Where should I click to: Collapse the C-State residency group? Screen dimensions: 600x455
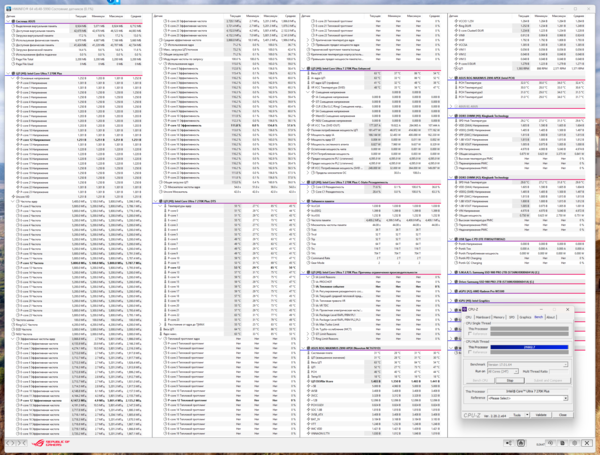click(304, 183)
